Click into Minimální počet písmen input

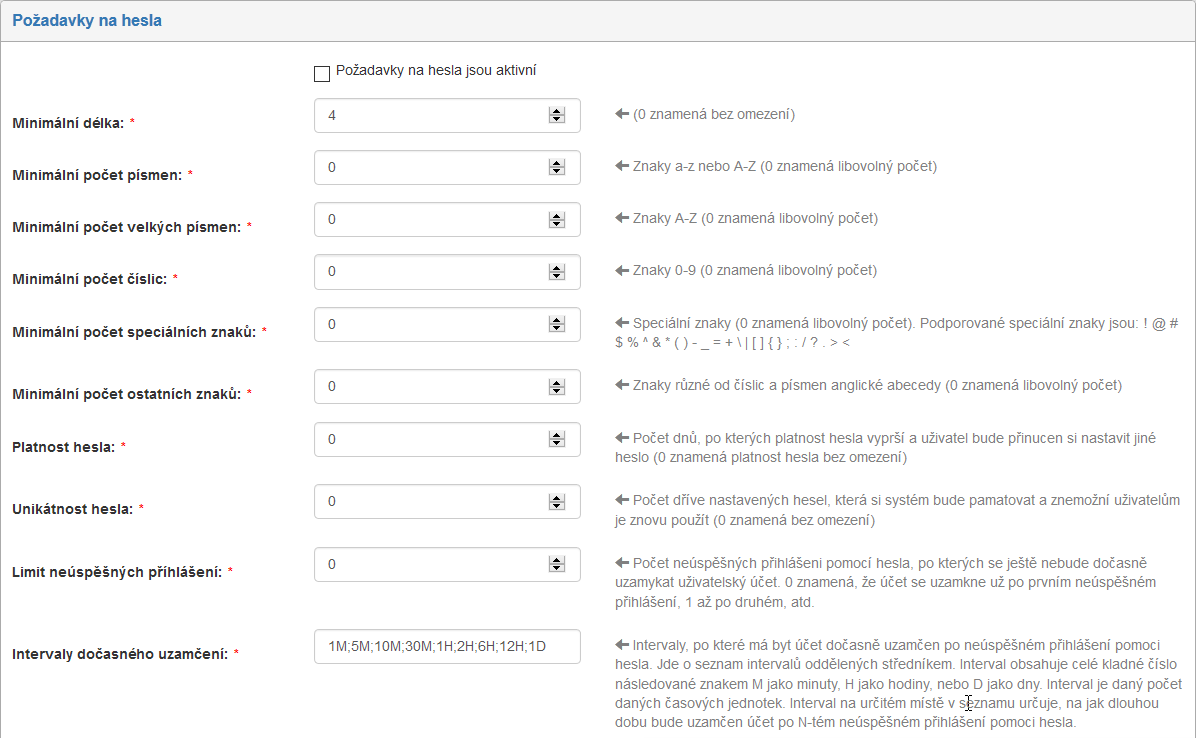click(430, 168)
